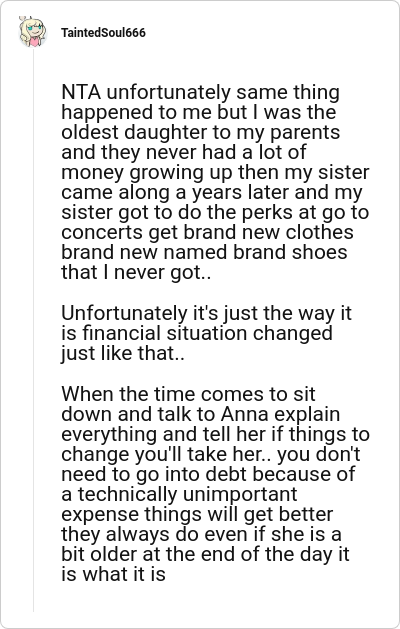Click the 'NTA' verdict at comment start

pos(81,93)
